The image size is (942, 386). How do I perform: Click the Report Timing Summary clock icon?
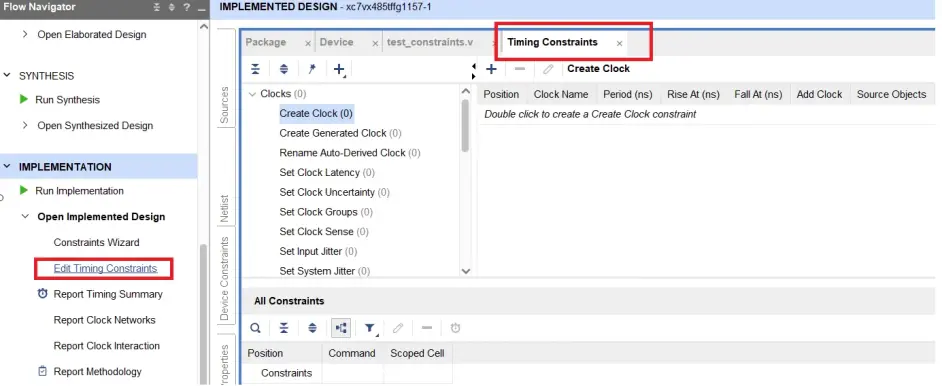[43, 294]
